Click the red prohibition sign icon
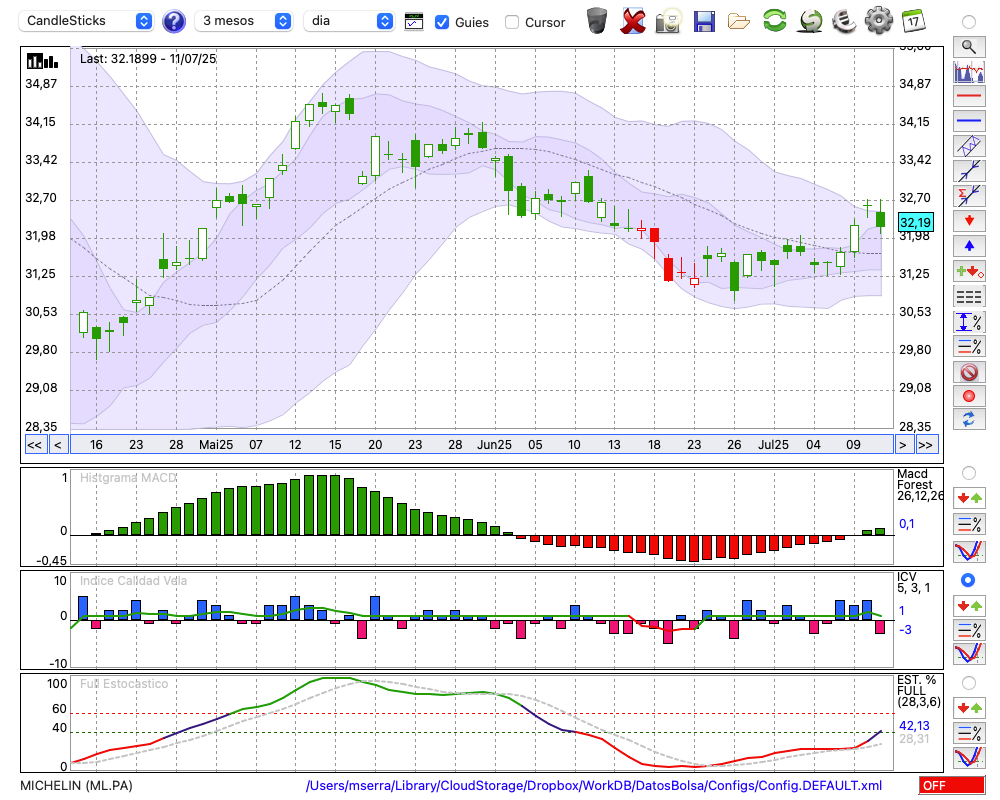 (969, 372)
